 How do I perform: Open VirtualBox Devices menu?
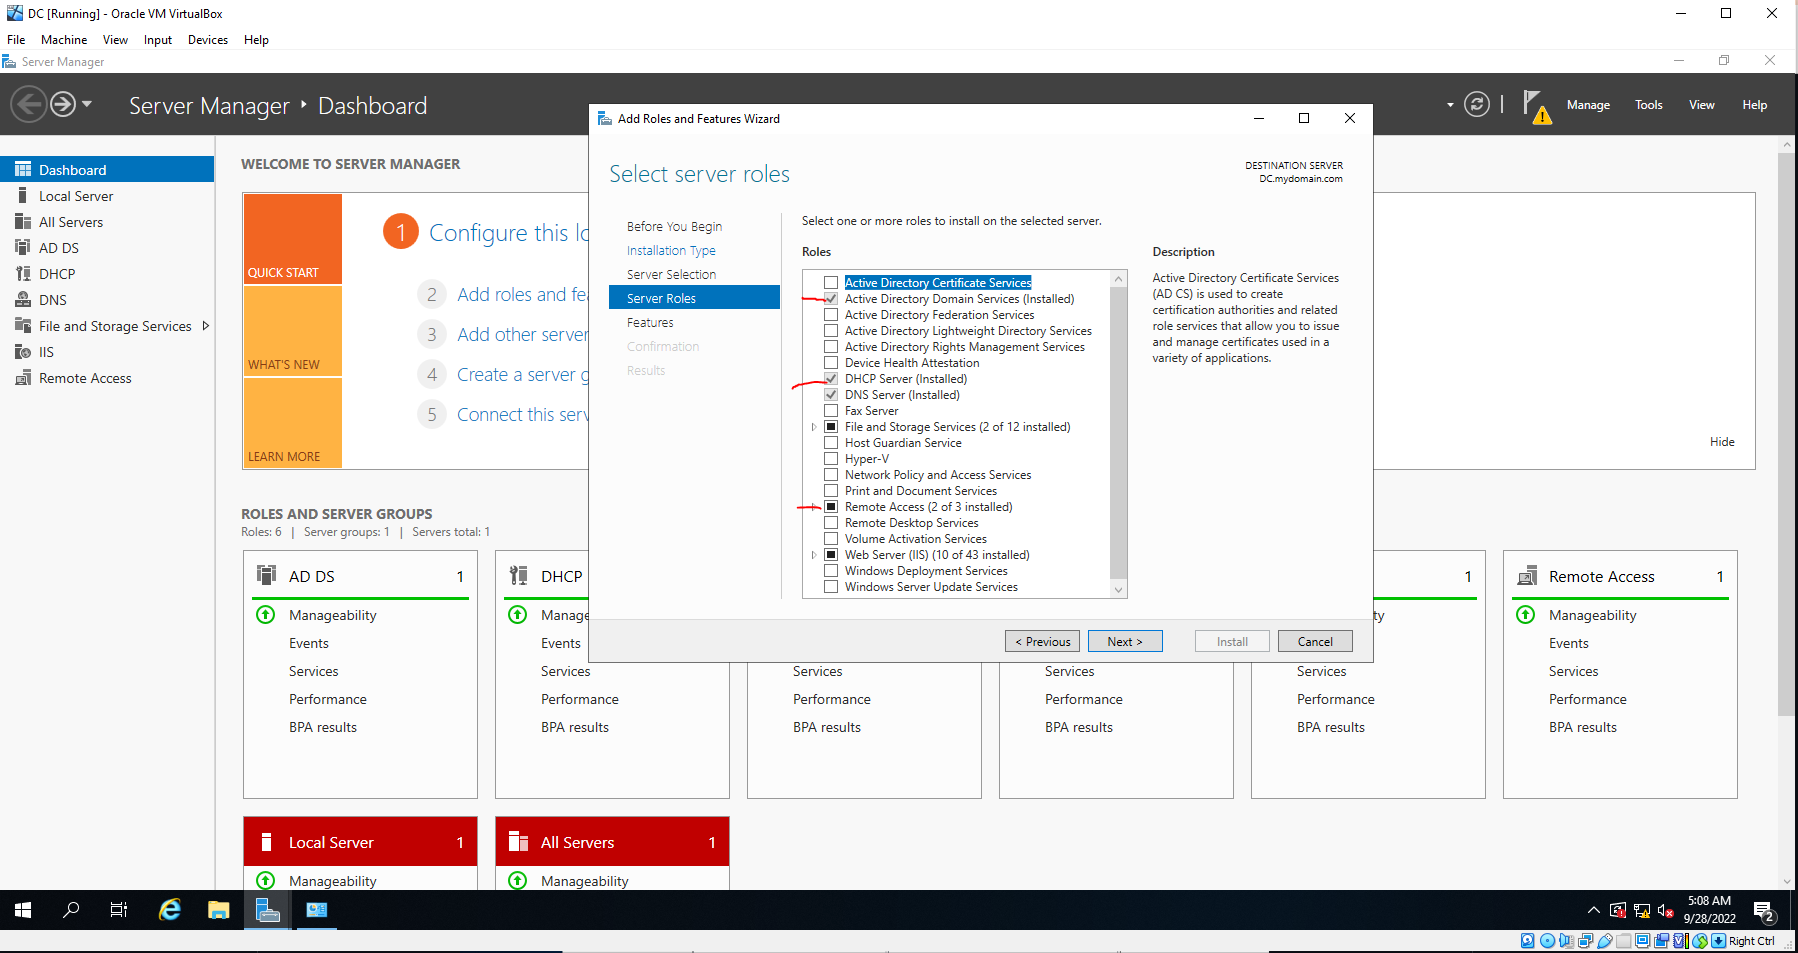[208, 40]
